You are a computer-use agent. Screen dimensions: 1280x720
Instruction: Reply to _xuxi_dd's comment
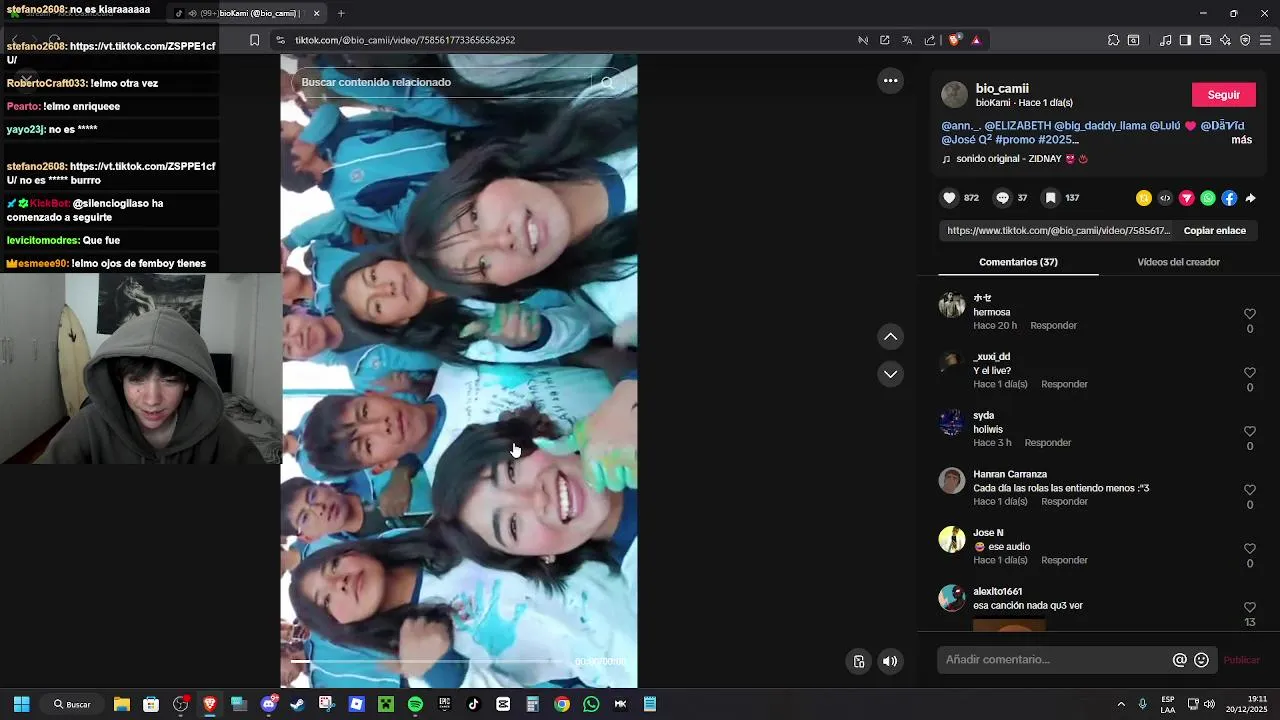click(x=1064, y=384)
